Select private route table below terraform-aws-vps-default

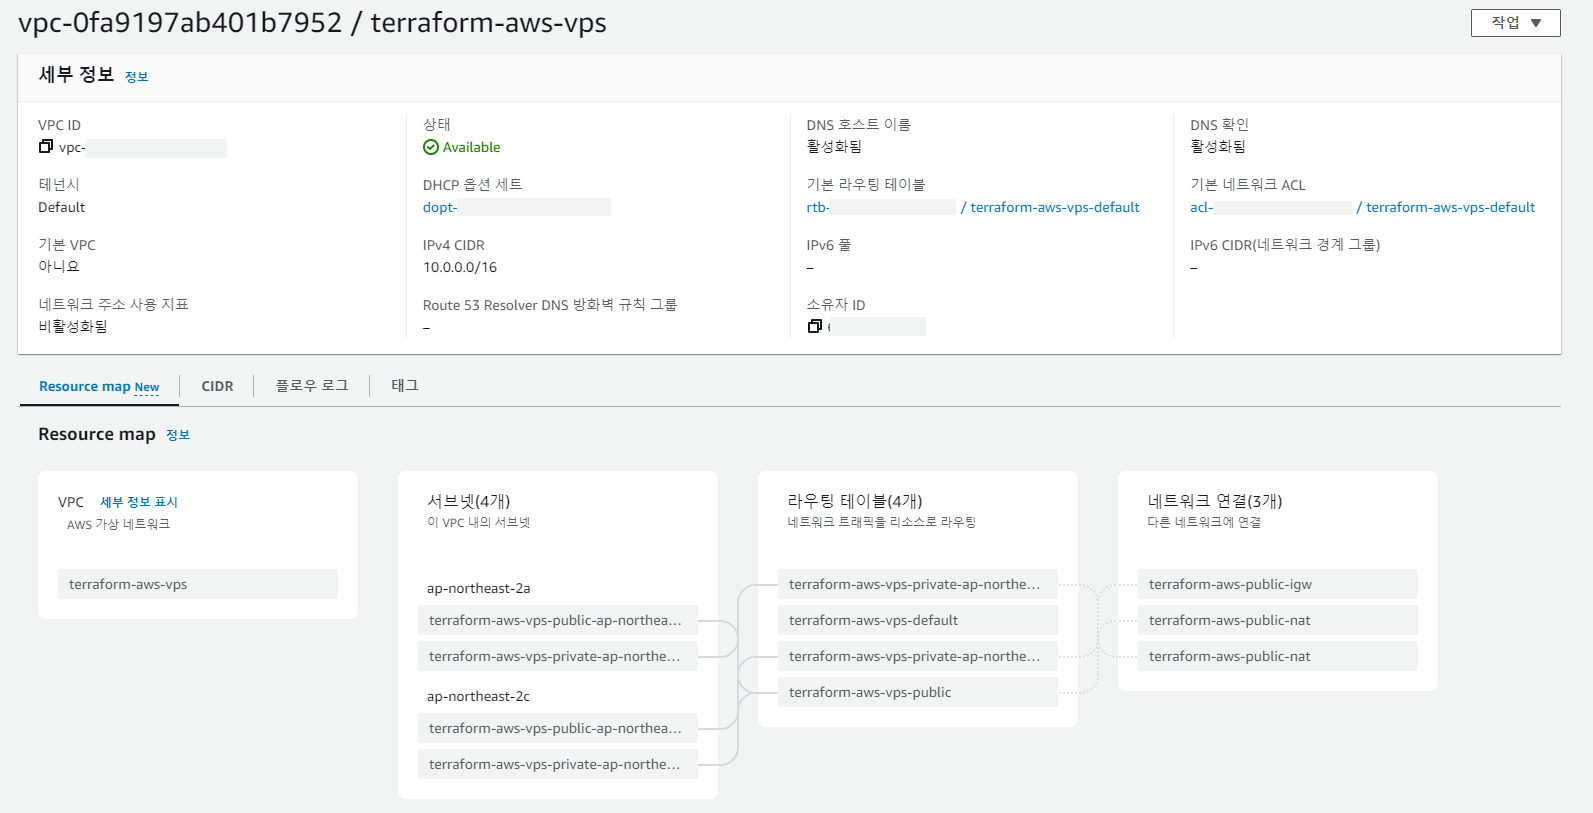pyautogui.click(x=918, y=656)
